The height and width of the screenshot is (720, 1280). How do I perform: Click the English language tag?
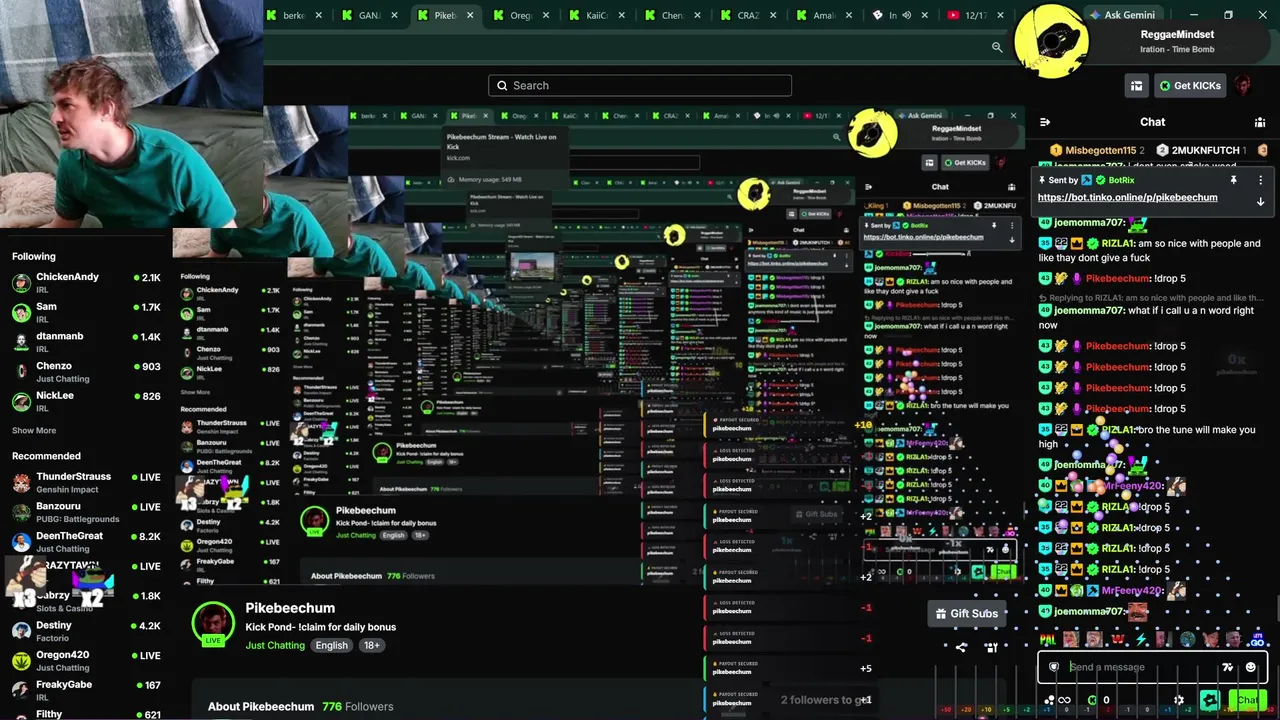(x=332, y=645)
